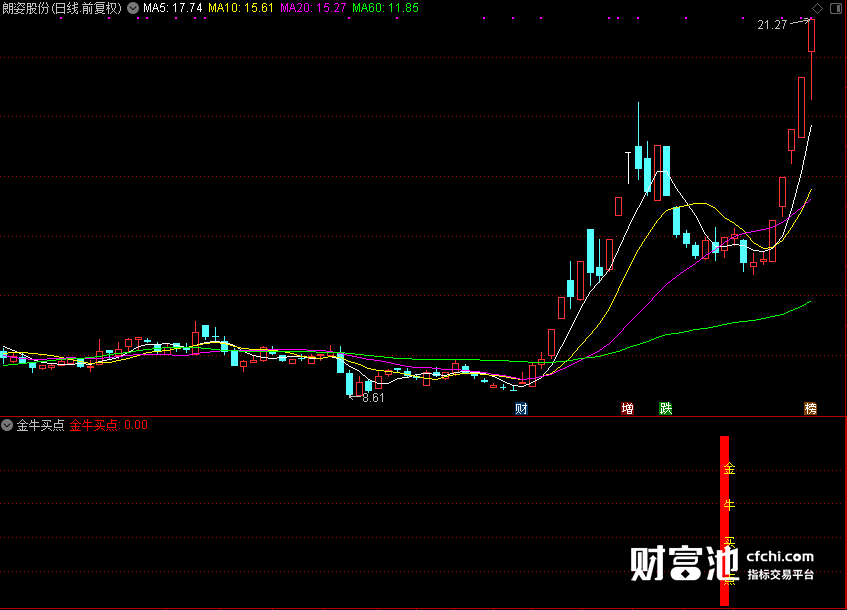
Task: Expand the 金牛买点 indicator dropdown arrow
Action: [7, 425]
